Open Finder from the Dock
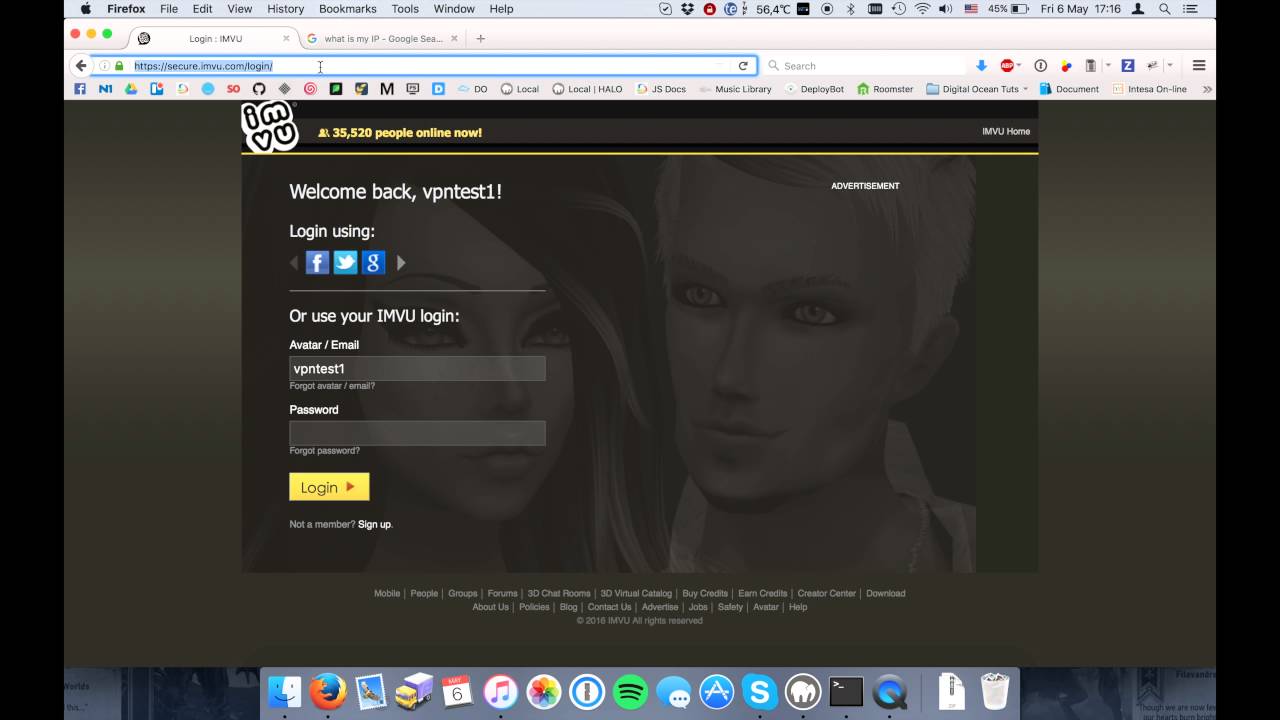 (x=286, y=692)
